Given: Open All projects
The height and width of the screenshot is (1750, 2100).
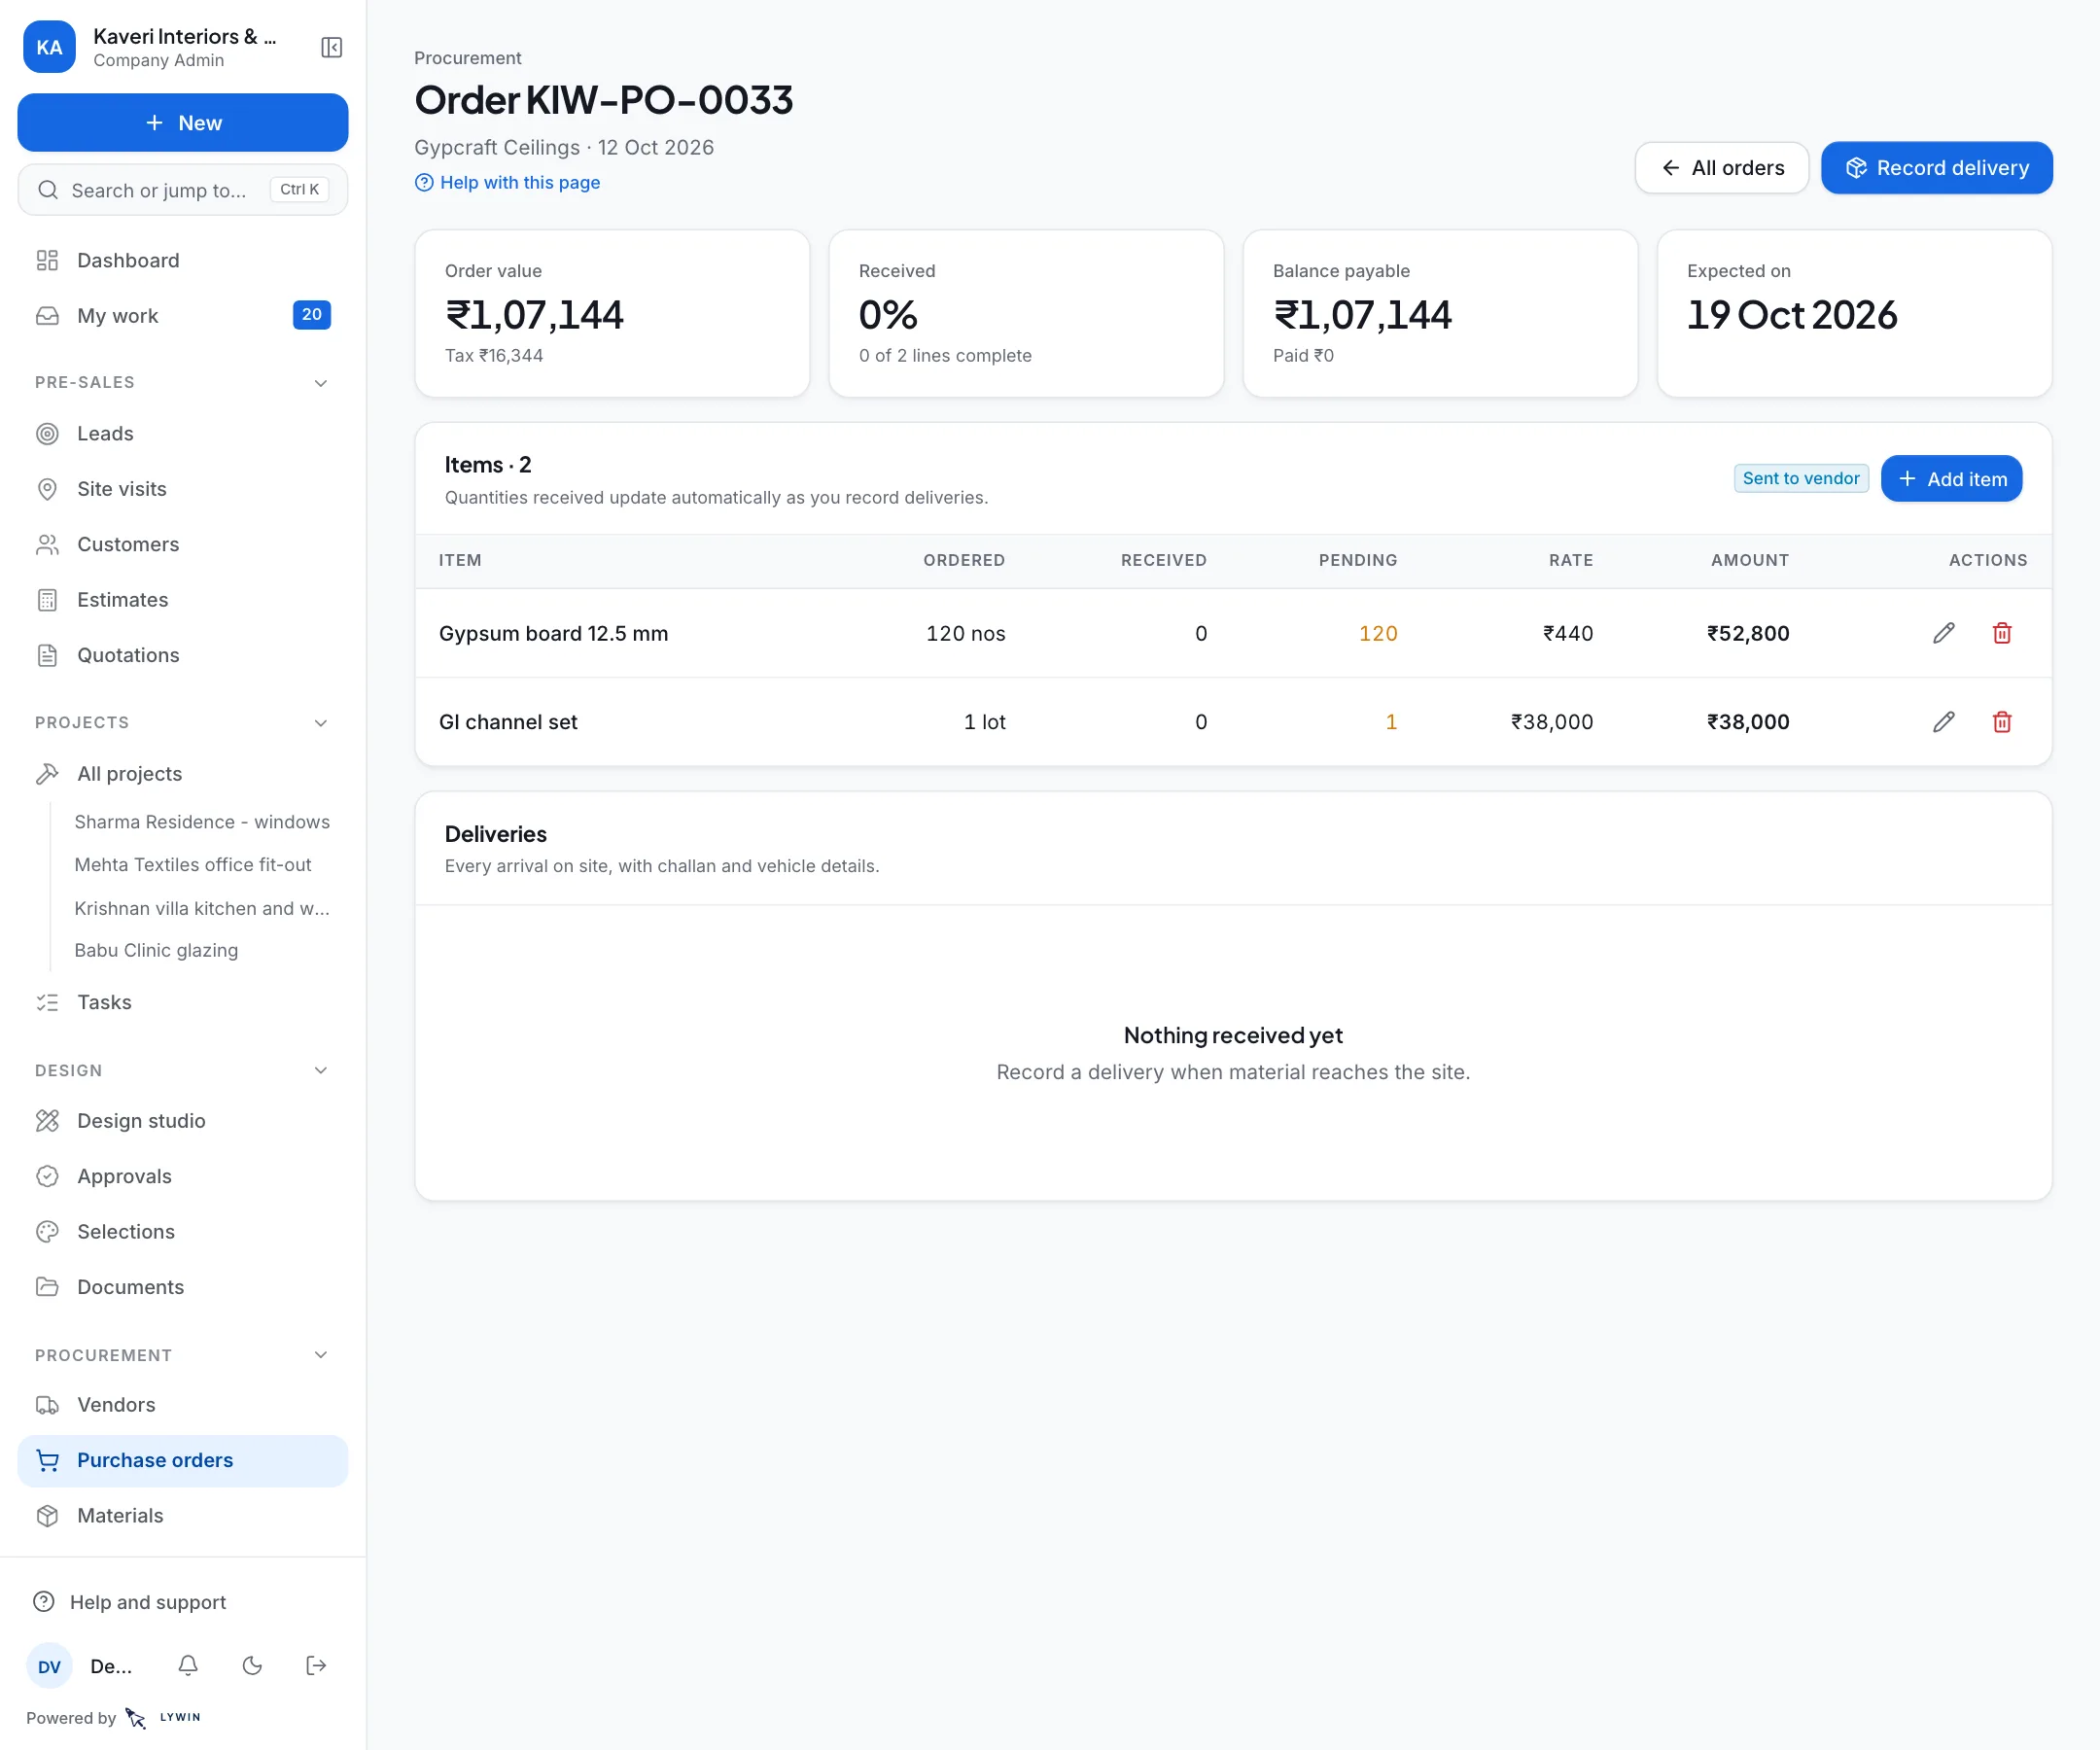Looking at the screenshot, I should [x=183, y=774].
